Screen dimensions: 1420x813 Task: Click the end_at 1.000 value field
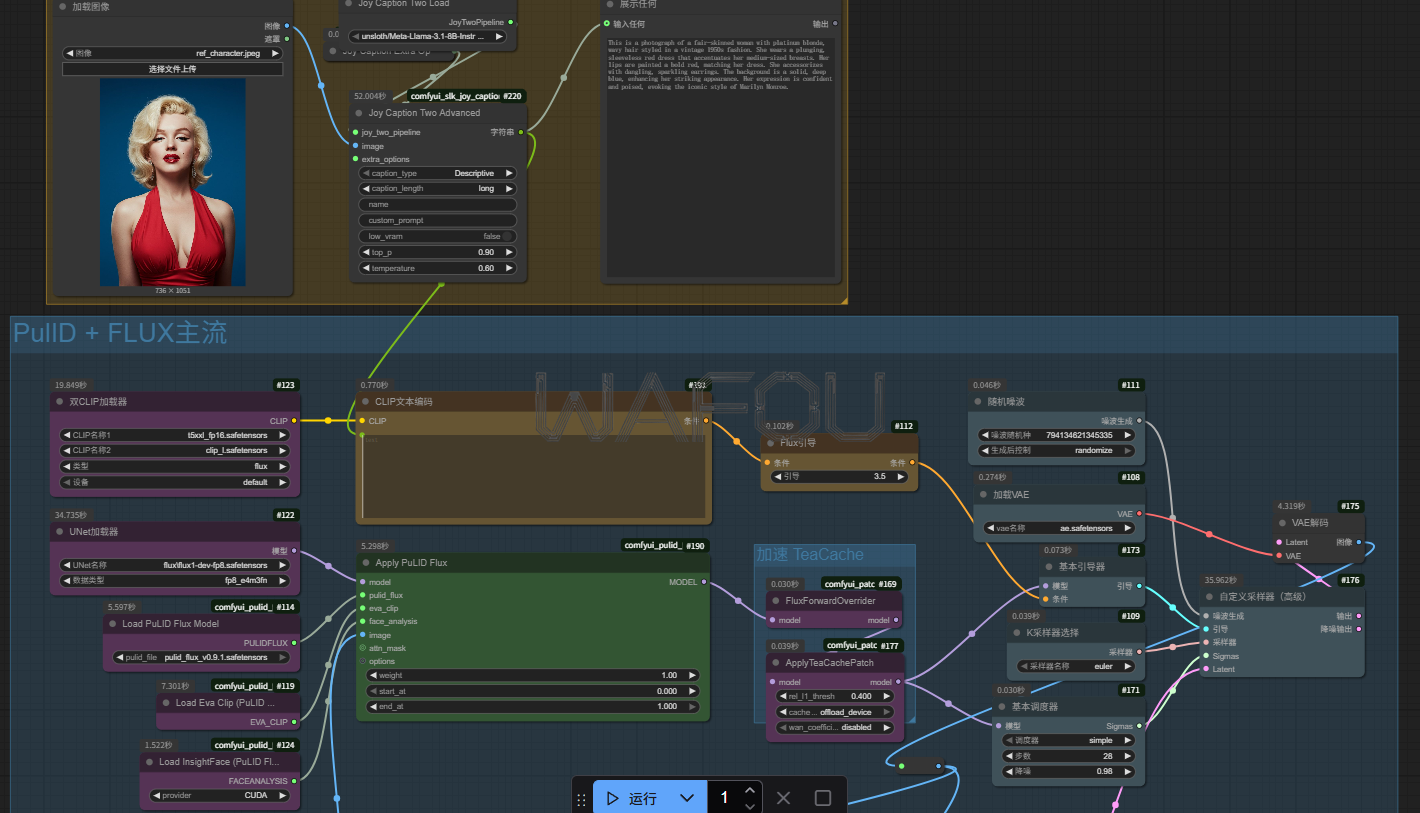pyautogui.click(x=532, y=706)
